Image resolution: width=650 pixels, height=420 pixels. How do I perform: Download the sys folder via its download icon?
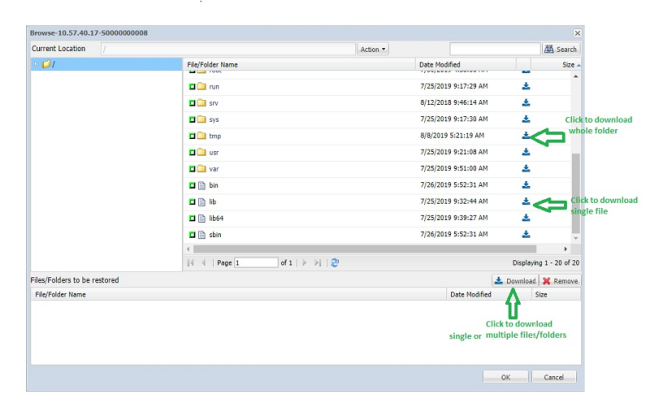526,119
